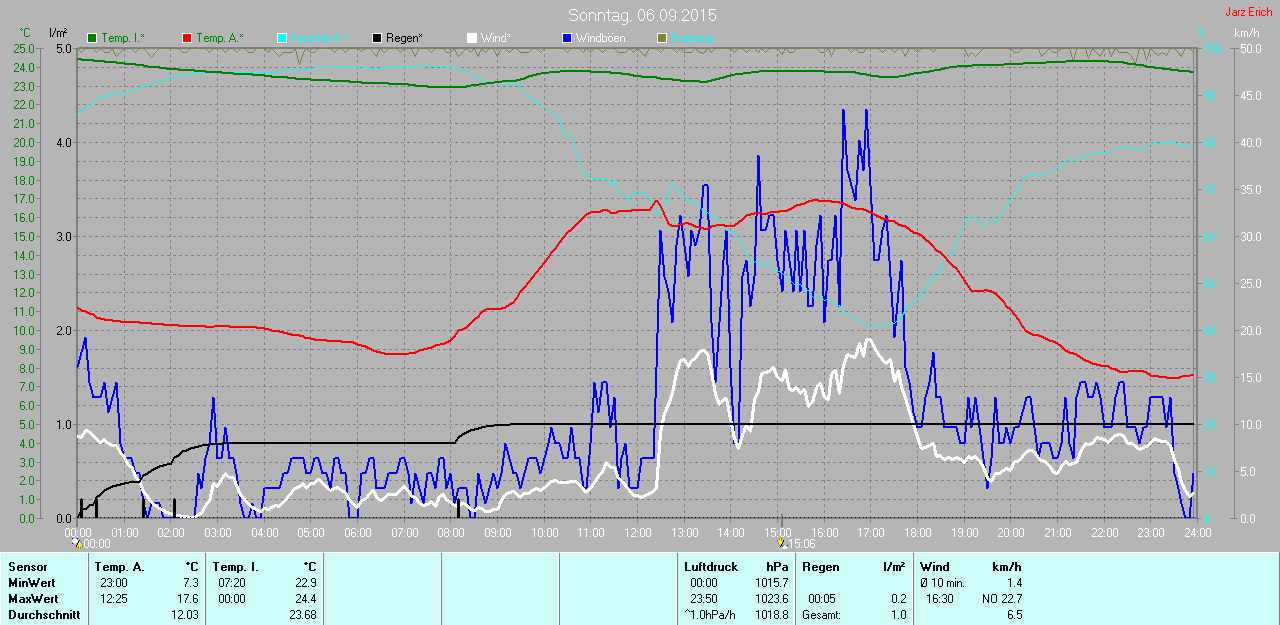
Task: Click the wind average value '6.5'
Action: pos(1013,614)
